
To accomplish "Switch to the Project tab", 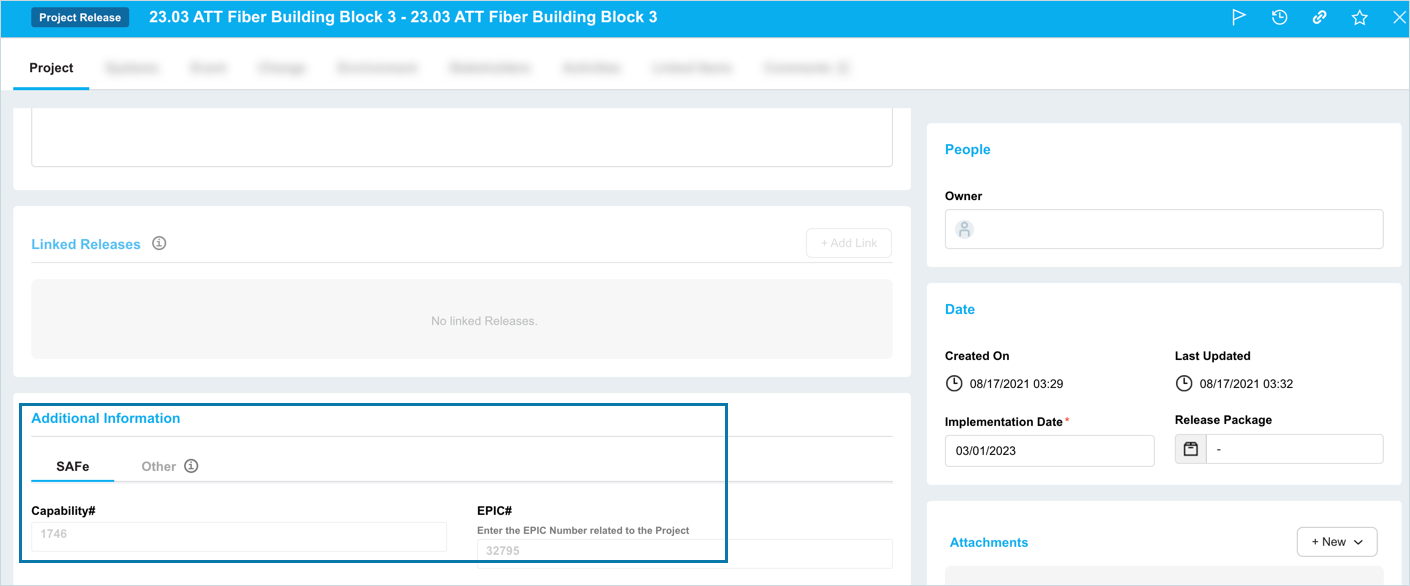I will click(x=51, y=68).
